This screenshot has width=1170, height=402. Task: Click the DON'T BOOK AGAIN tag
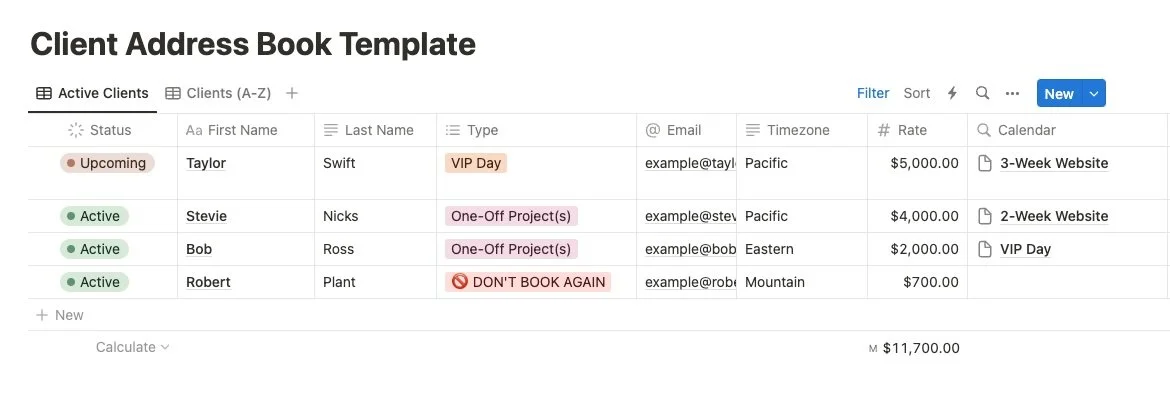[528, 282]
